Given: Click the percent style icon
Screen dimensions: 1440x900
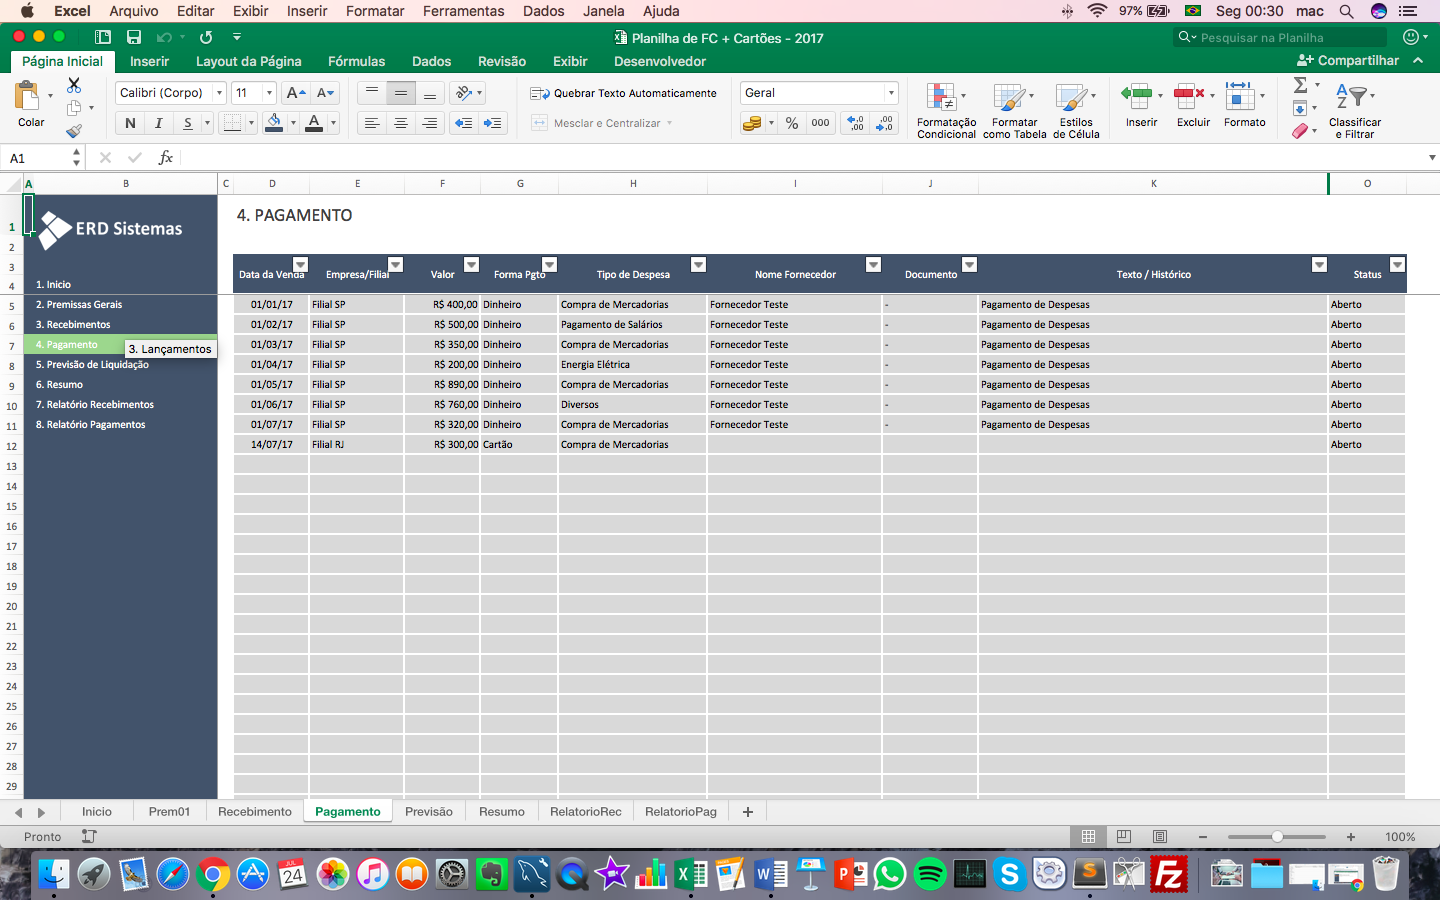Looking at the screenshot, I should [x=791, y=123].
